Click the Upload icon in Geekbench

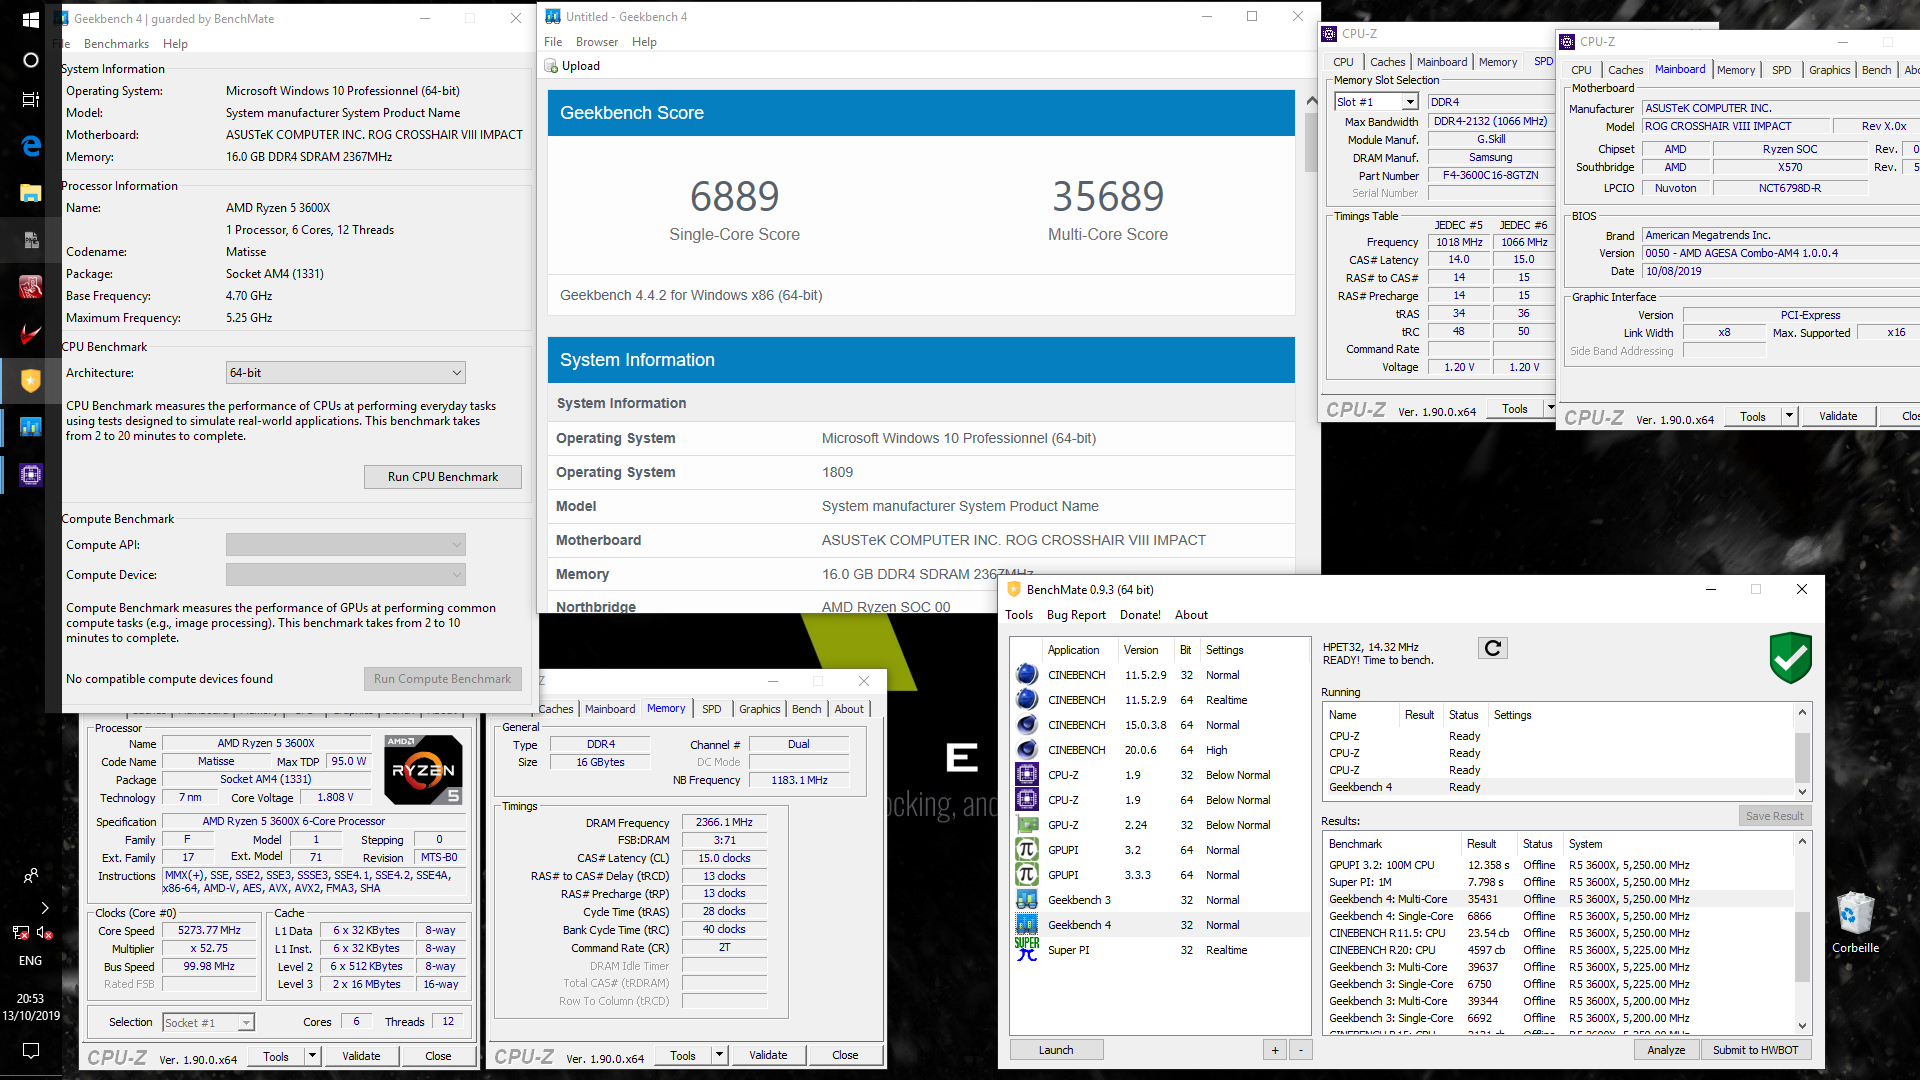551,66
